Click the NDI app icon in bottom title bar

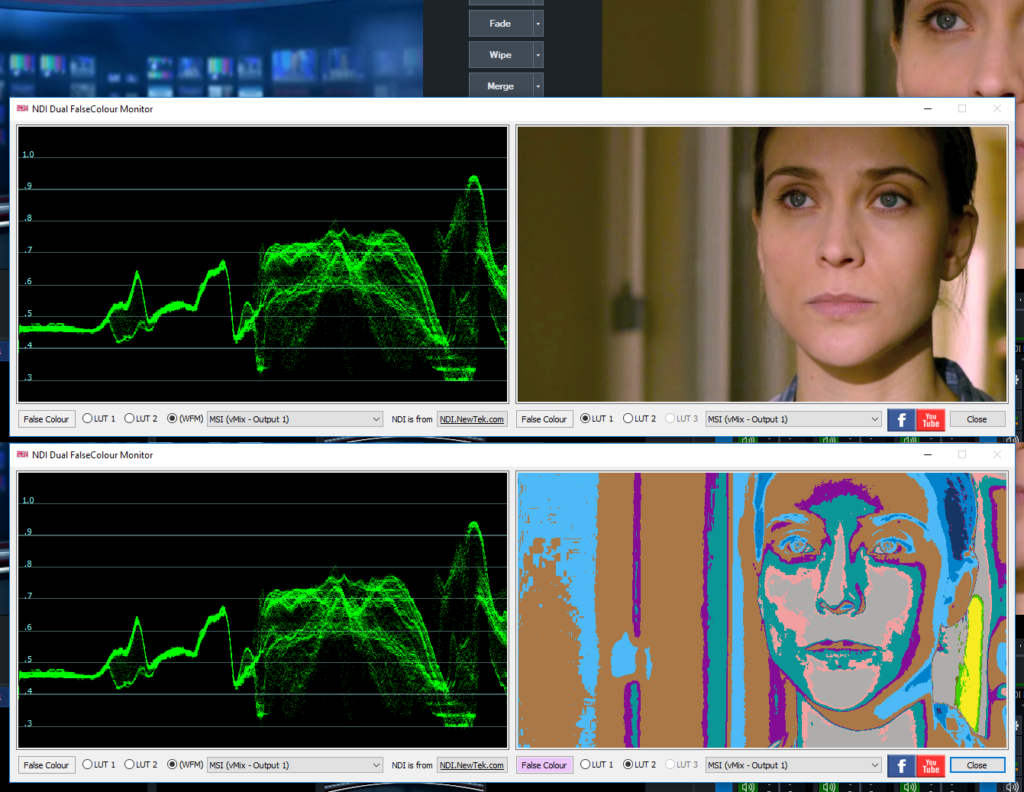point(22,454)
